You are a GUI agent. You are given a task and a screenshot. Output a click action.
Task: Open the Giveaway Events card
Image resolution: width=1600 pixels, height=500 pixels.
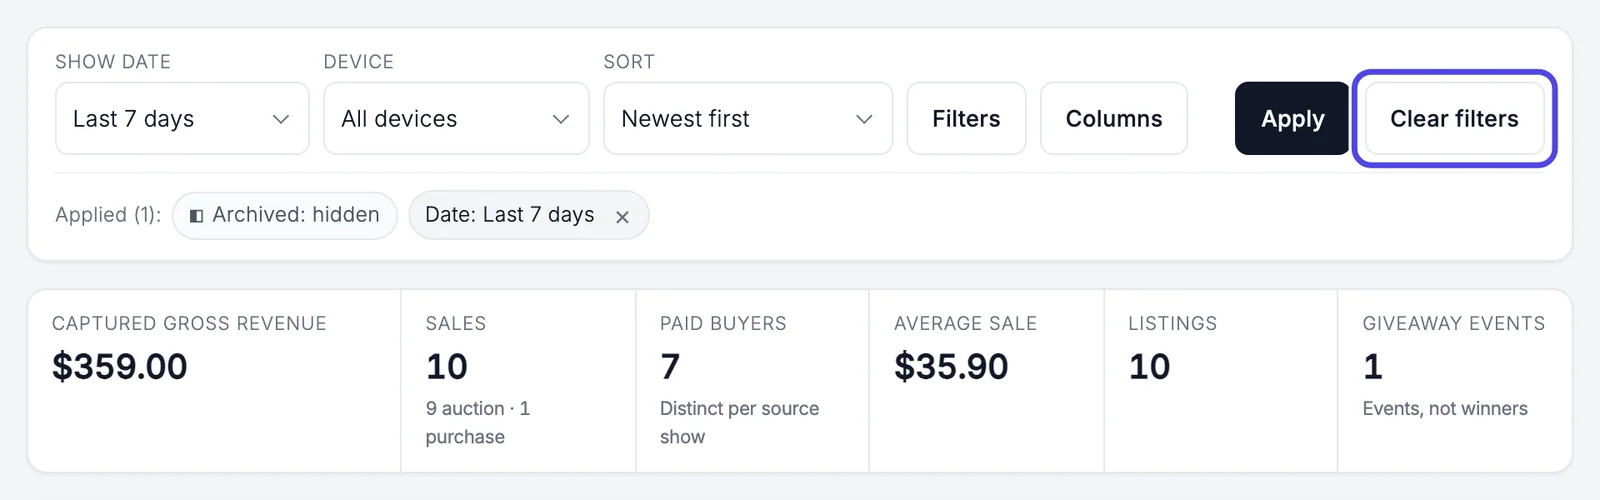tap(1454, 381)
